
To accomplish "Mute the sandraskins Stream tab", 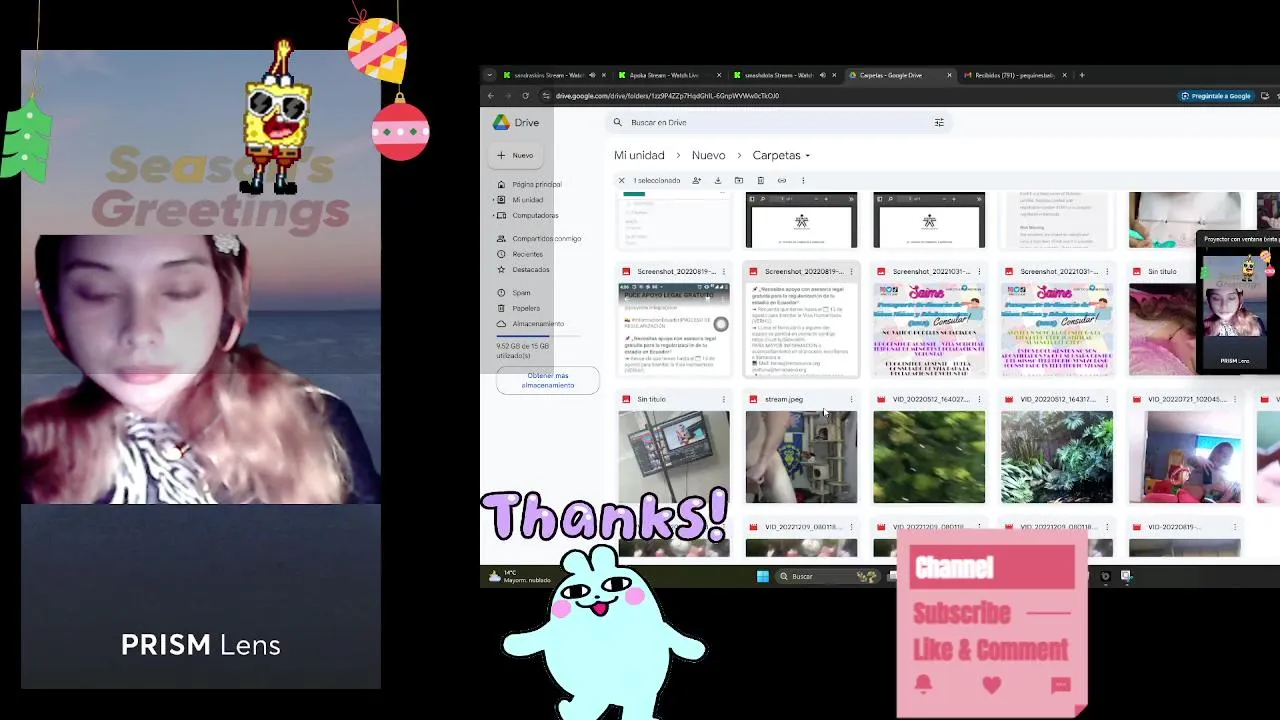I will 592,75.
